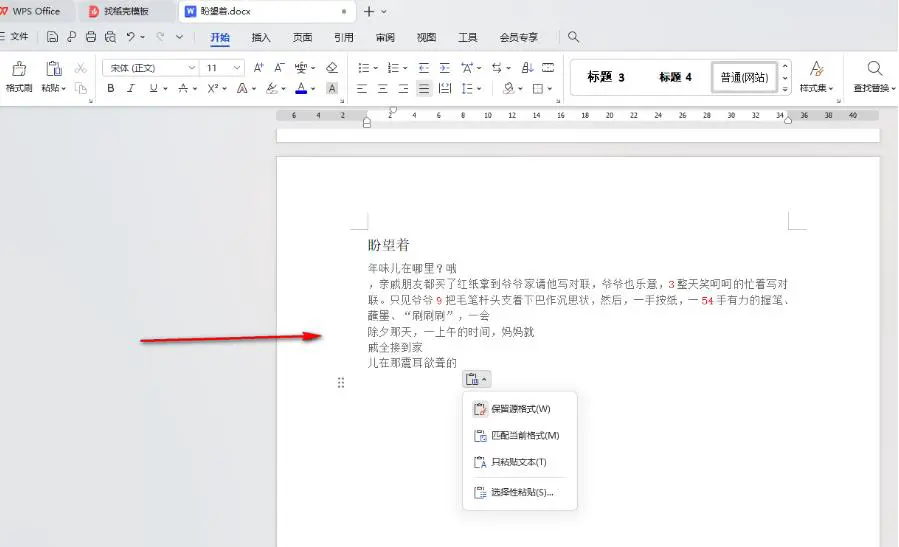The image size is (899, 547).
Task: Choose 只粘贴文本(T) paste option
Action: (519, 462)
